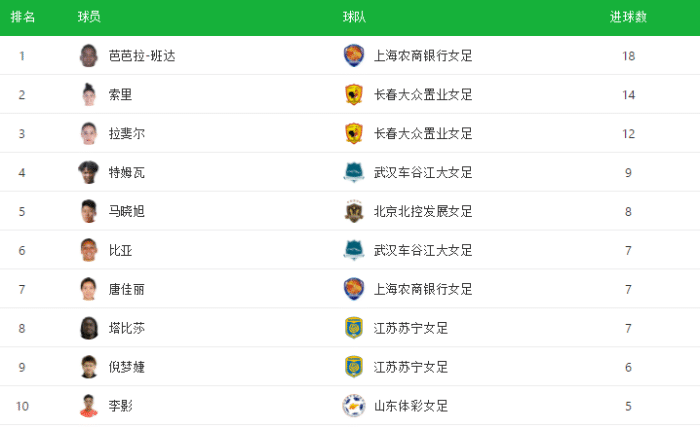Click 倪梦婕 player avatar photo

[89, 367]
